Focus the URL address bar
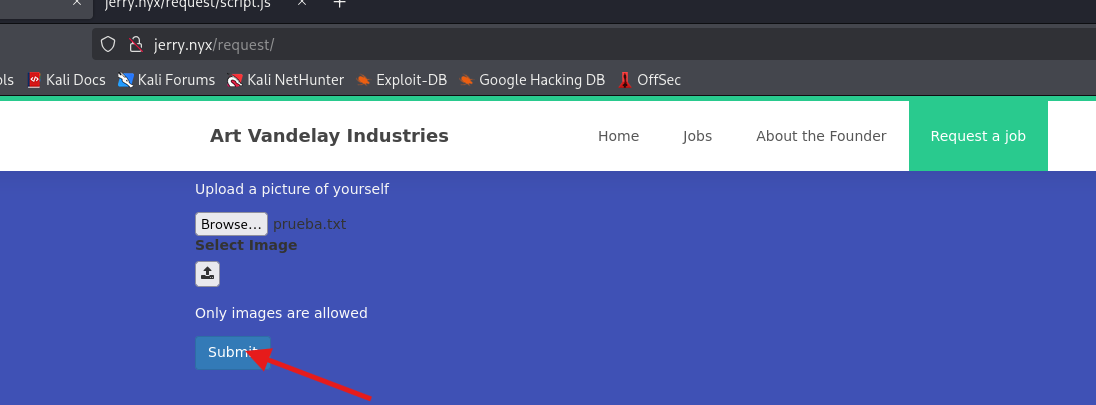This screenshot has height=405, width=1096. [x=600, y=44]
